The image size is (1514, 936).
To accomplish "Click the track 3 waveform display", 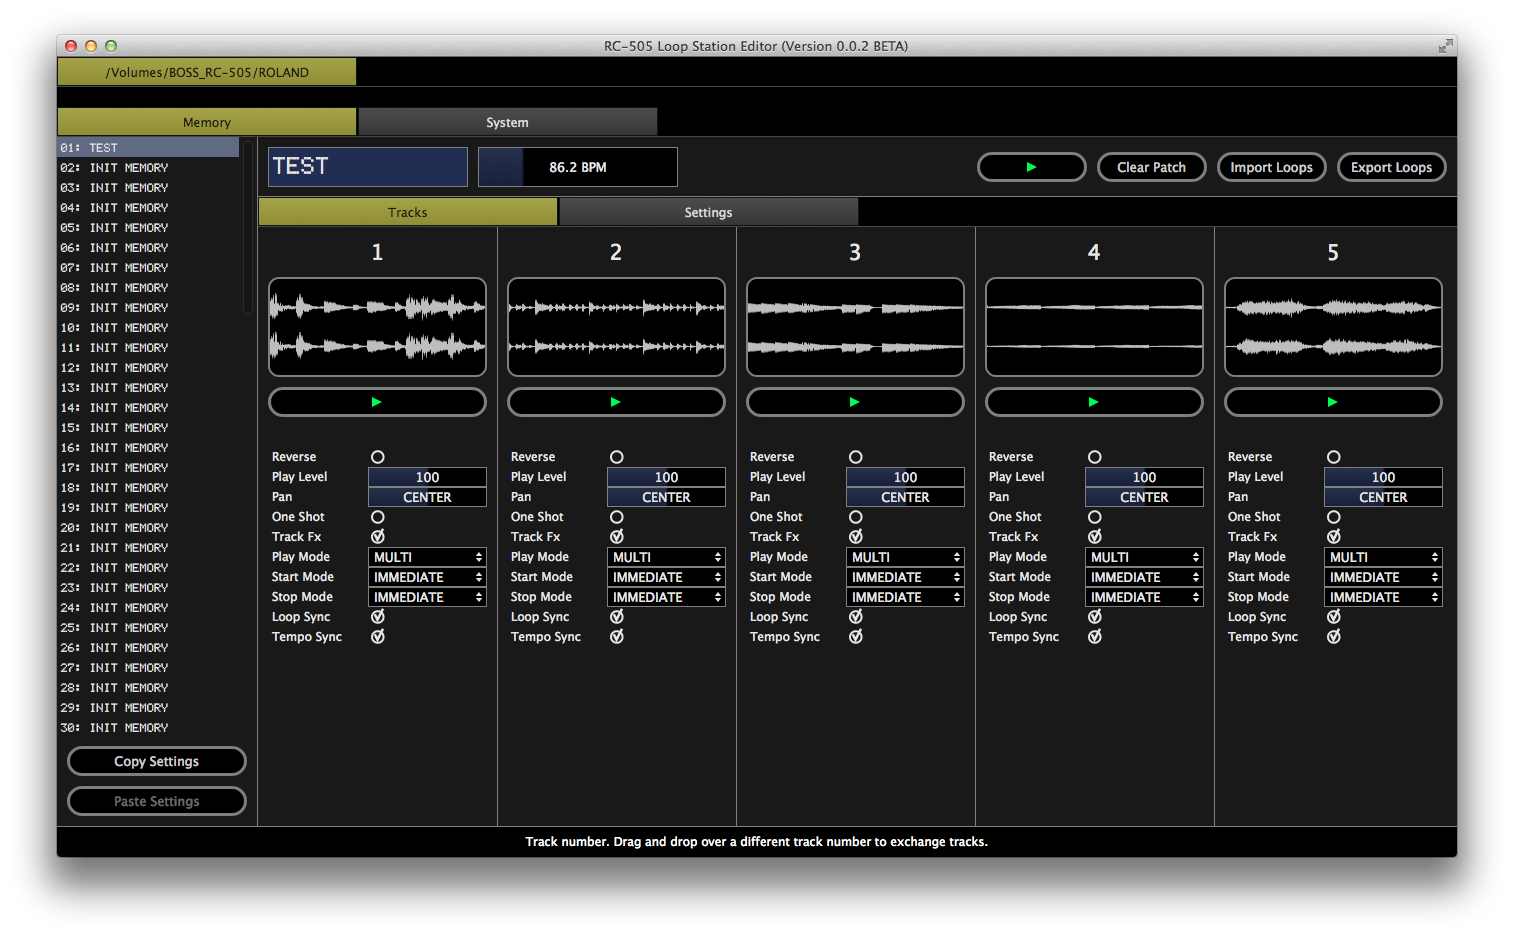I will [x=855, y=327].
